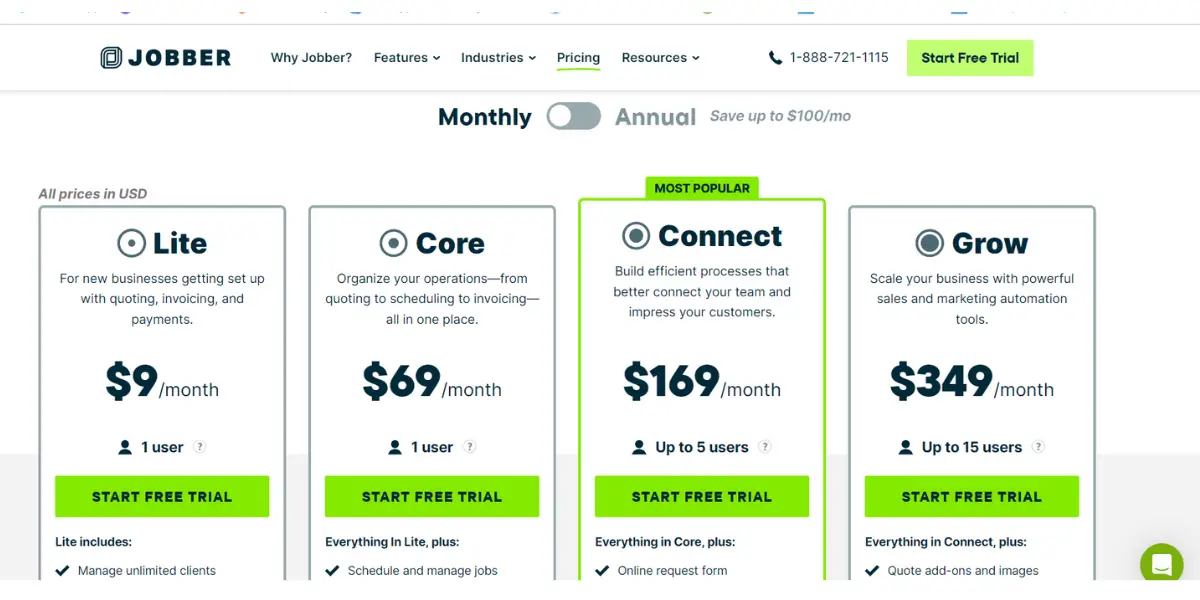Open the chat widget bubble icon
Viewport: 1200px width, 600px height.
click(x=1161, y=564)
